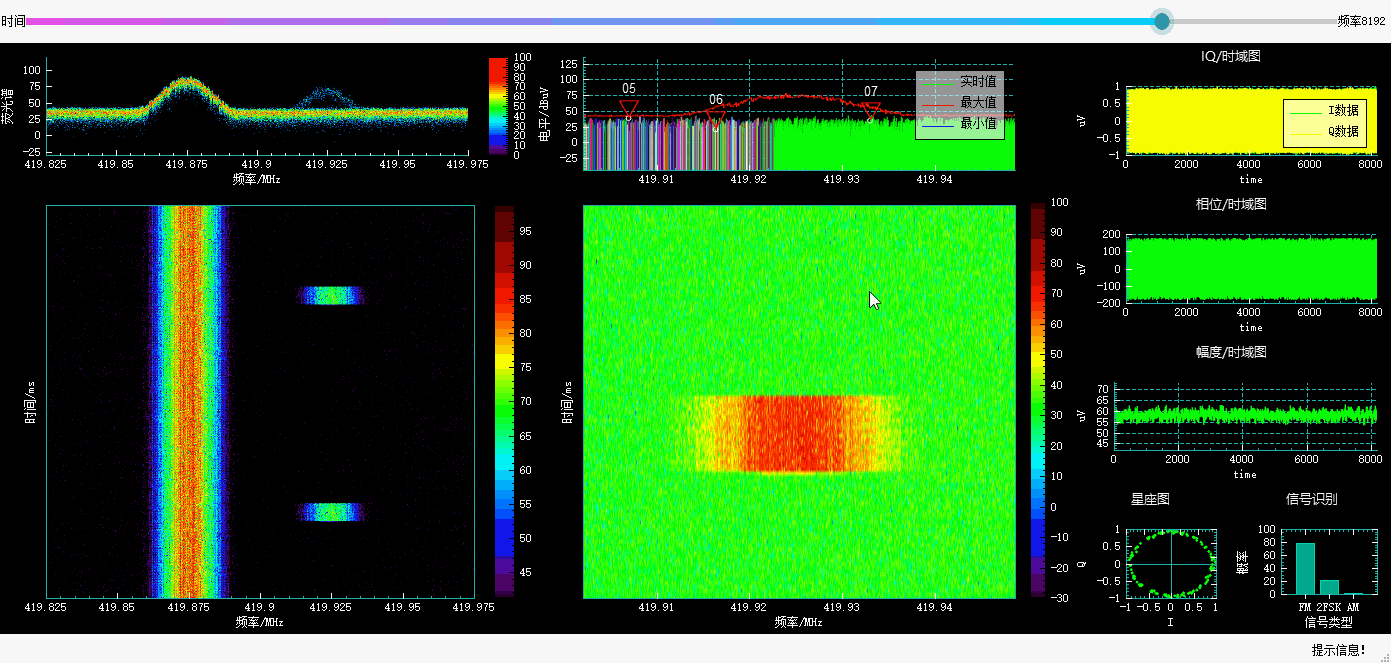Click the lower 419.925 burst in left waterfall
The height and width of the screenshot is (663, 1391).
[x=330, y=512]
